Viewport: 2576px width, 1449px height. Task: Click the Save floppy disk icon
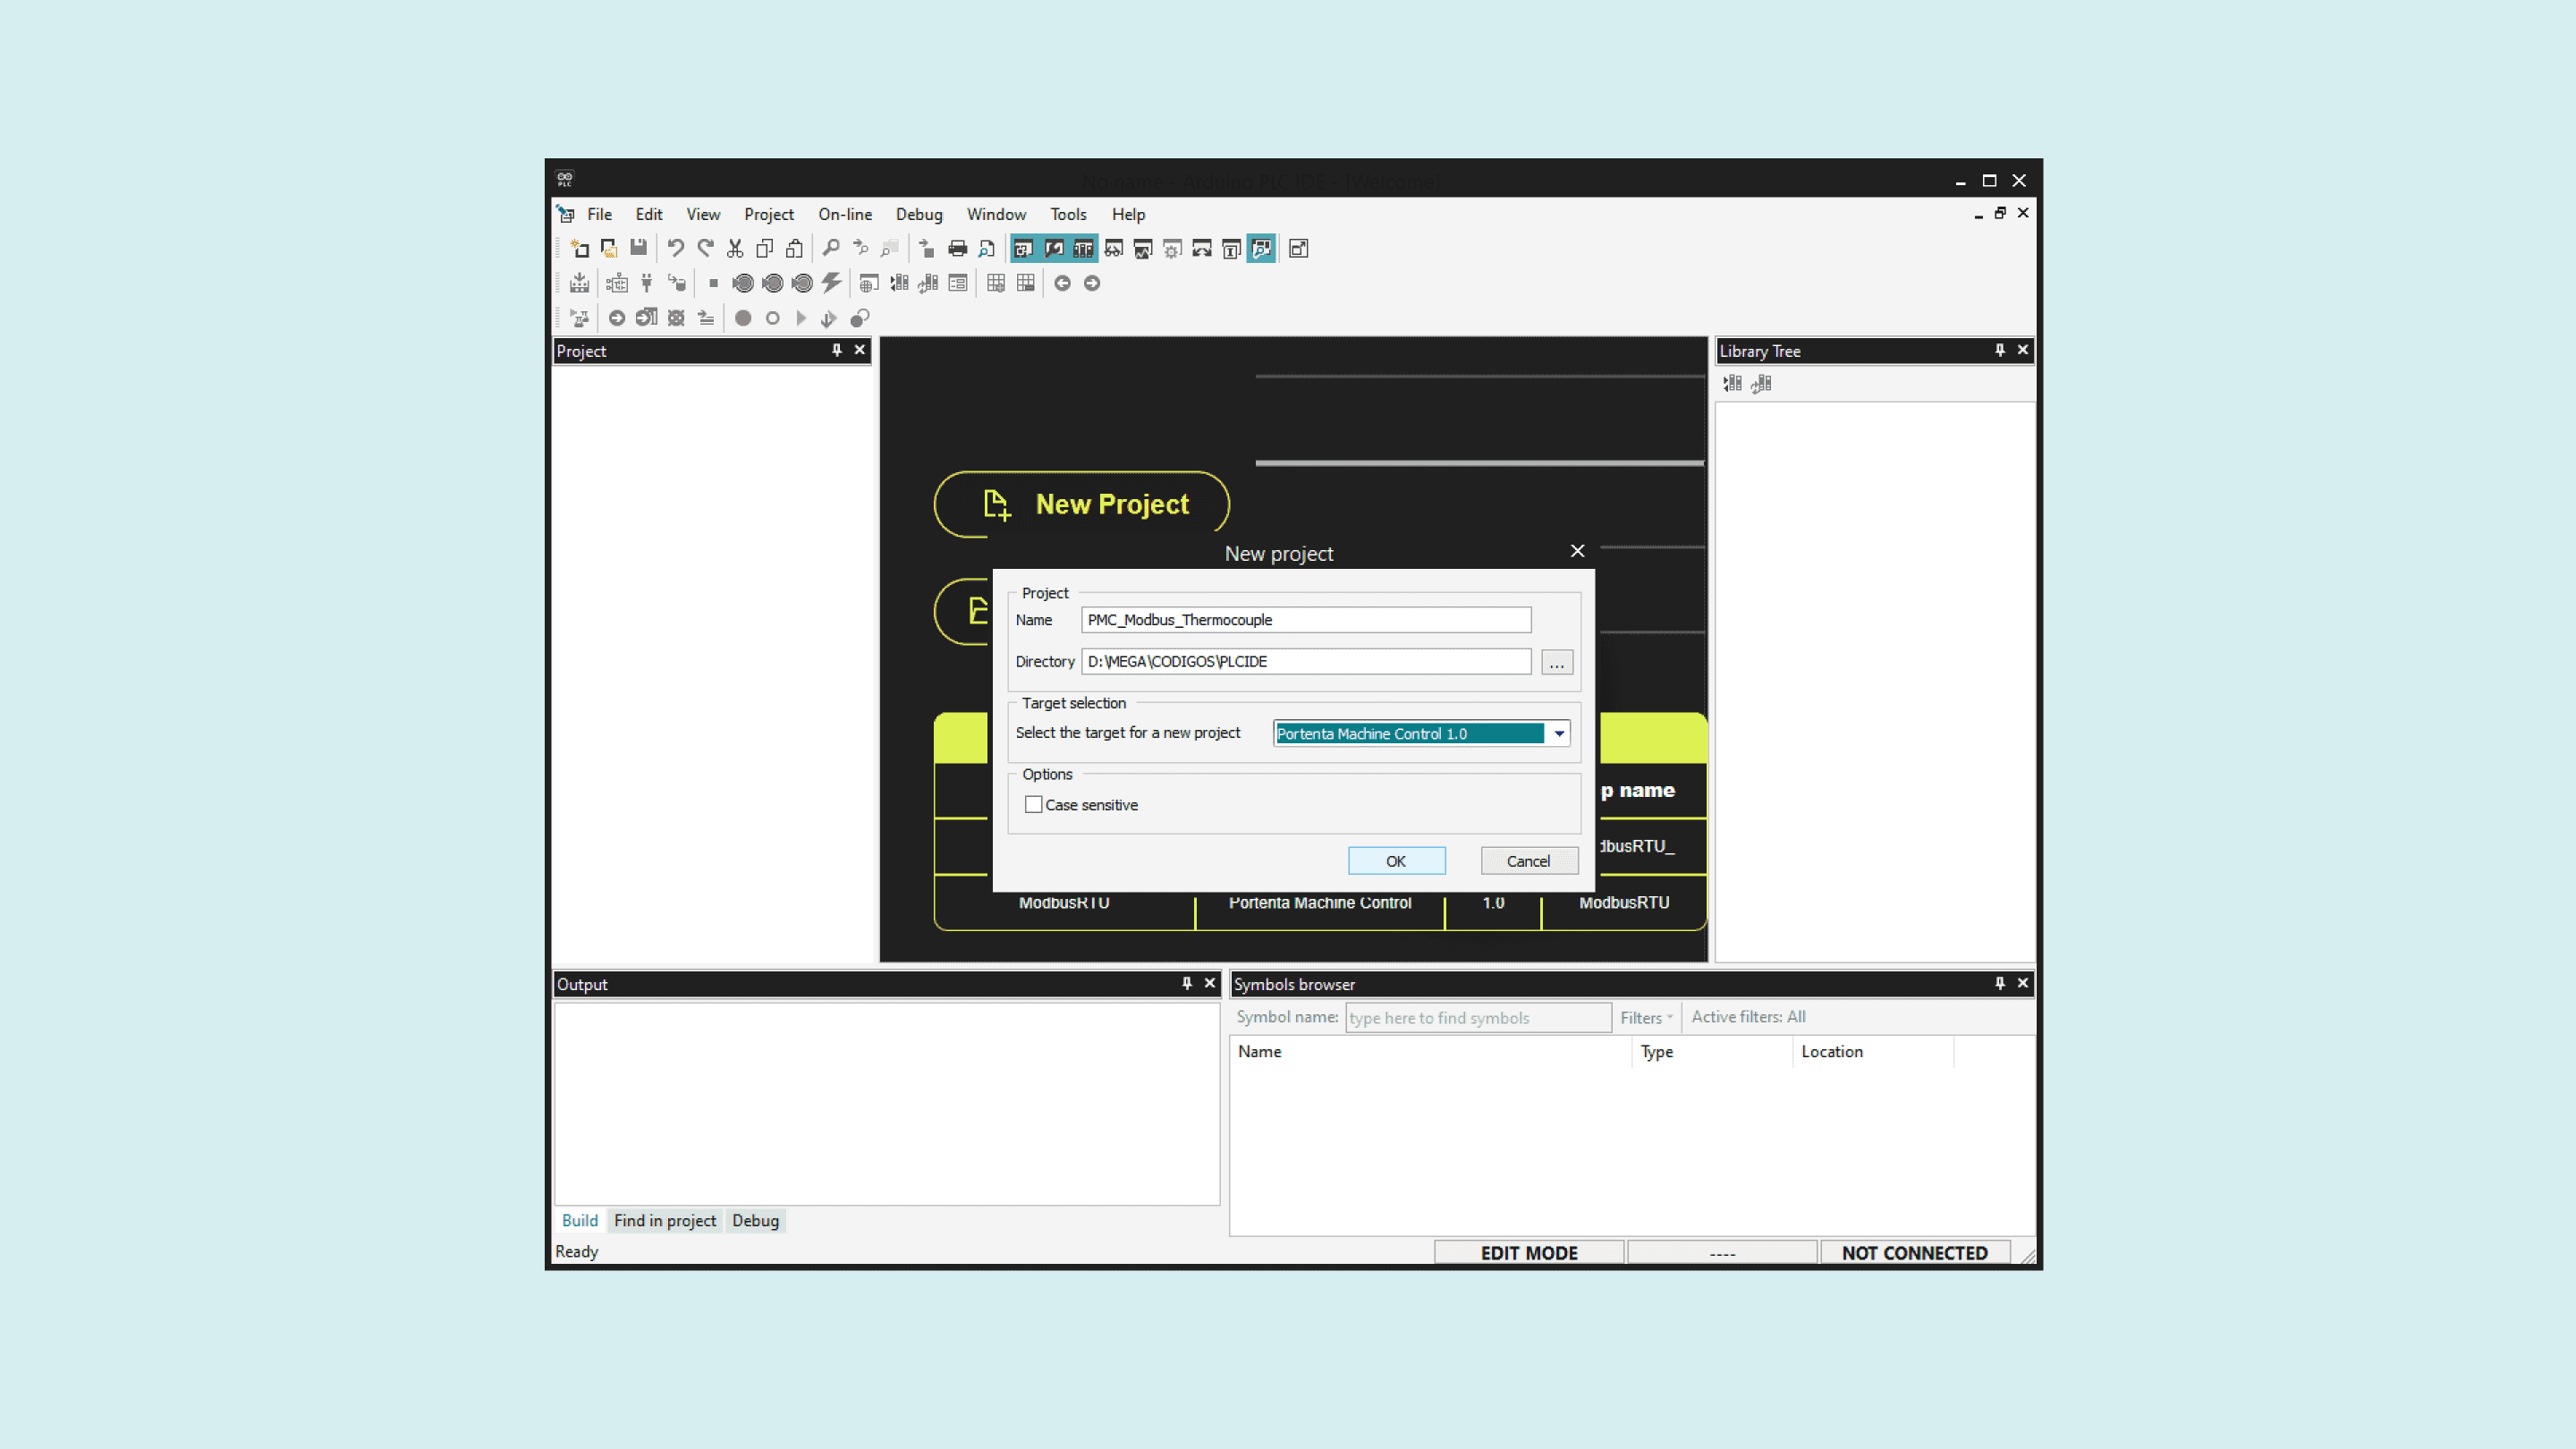pyautogui.click(x=638, y=248)
